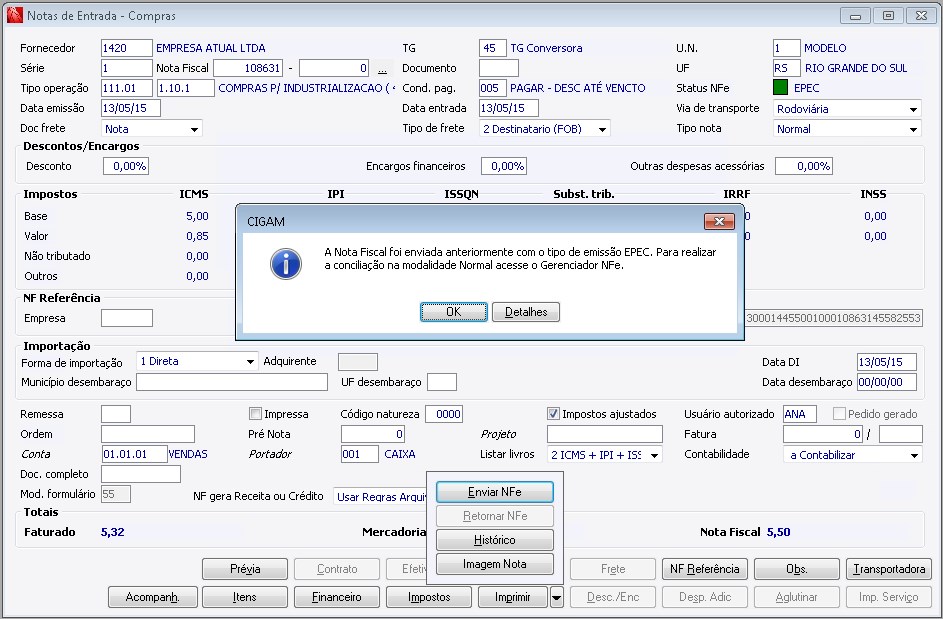Expand the Tipo nota dropdown
The image size is (943, 619).
[x=913, y=129]
